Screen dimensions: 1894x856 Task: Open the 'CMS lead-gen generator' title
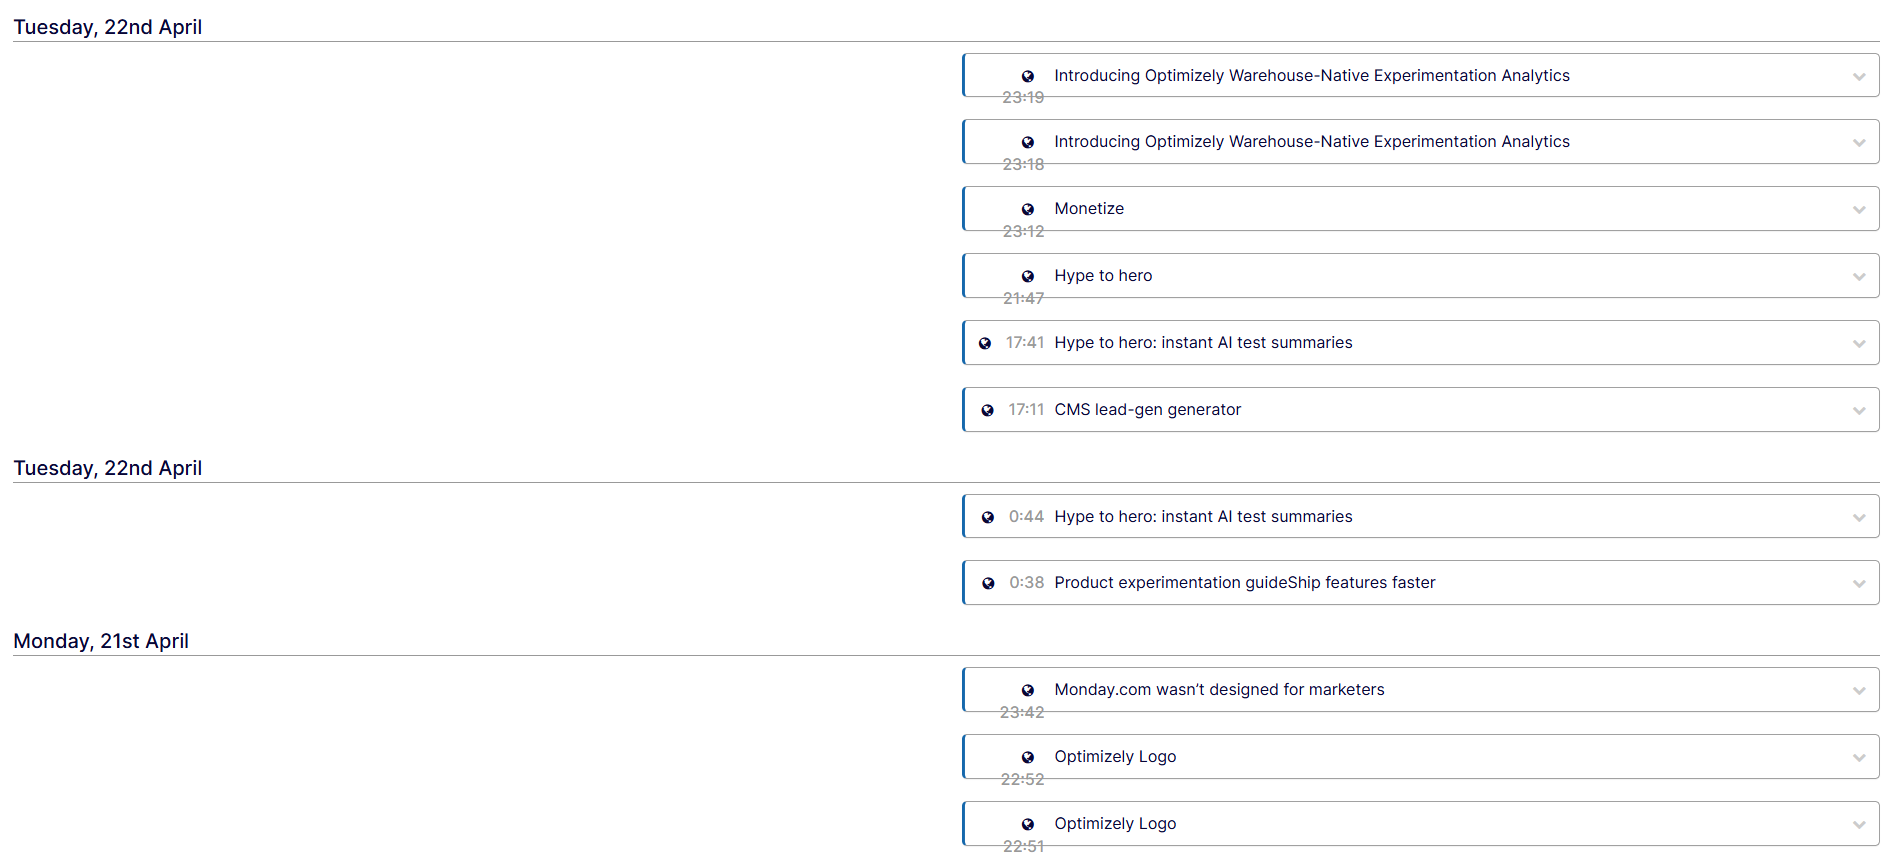click(1147, 410)
